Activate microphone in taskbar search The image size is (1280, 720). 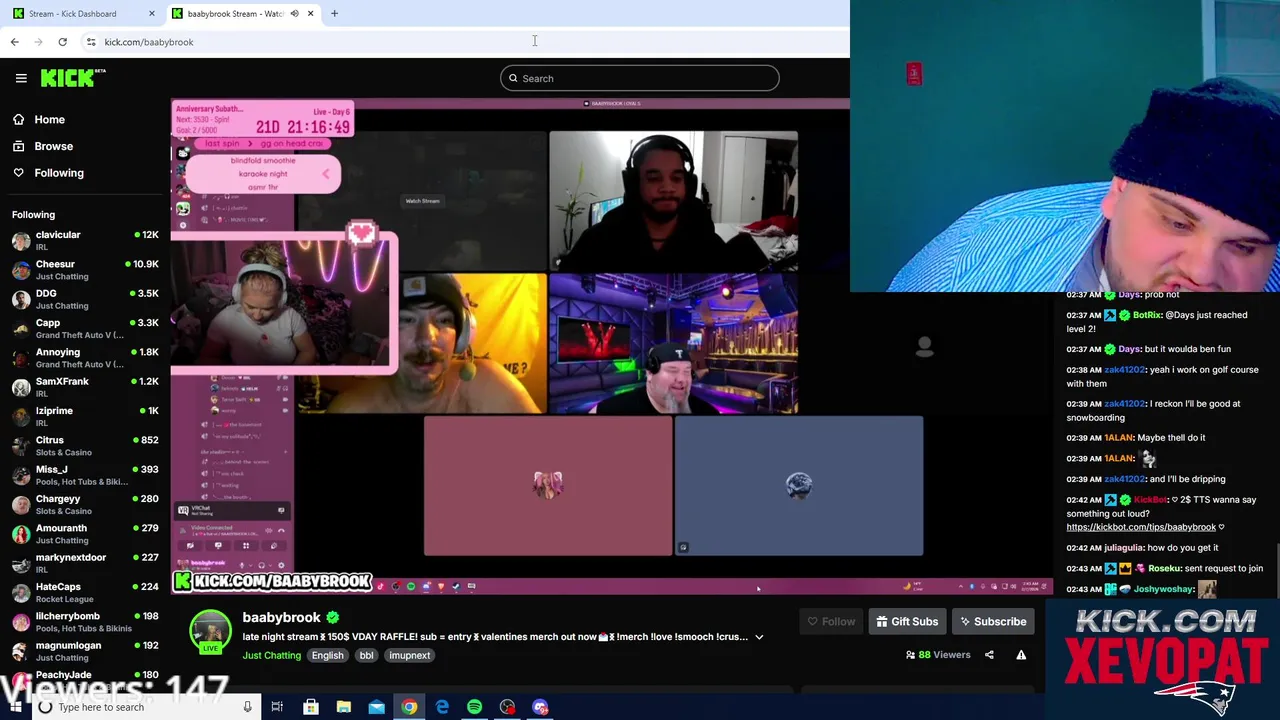[247, 707]
